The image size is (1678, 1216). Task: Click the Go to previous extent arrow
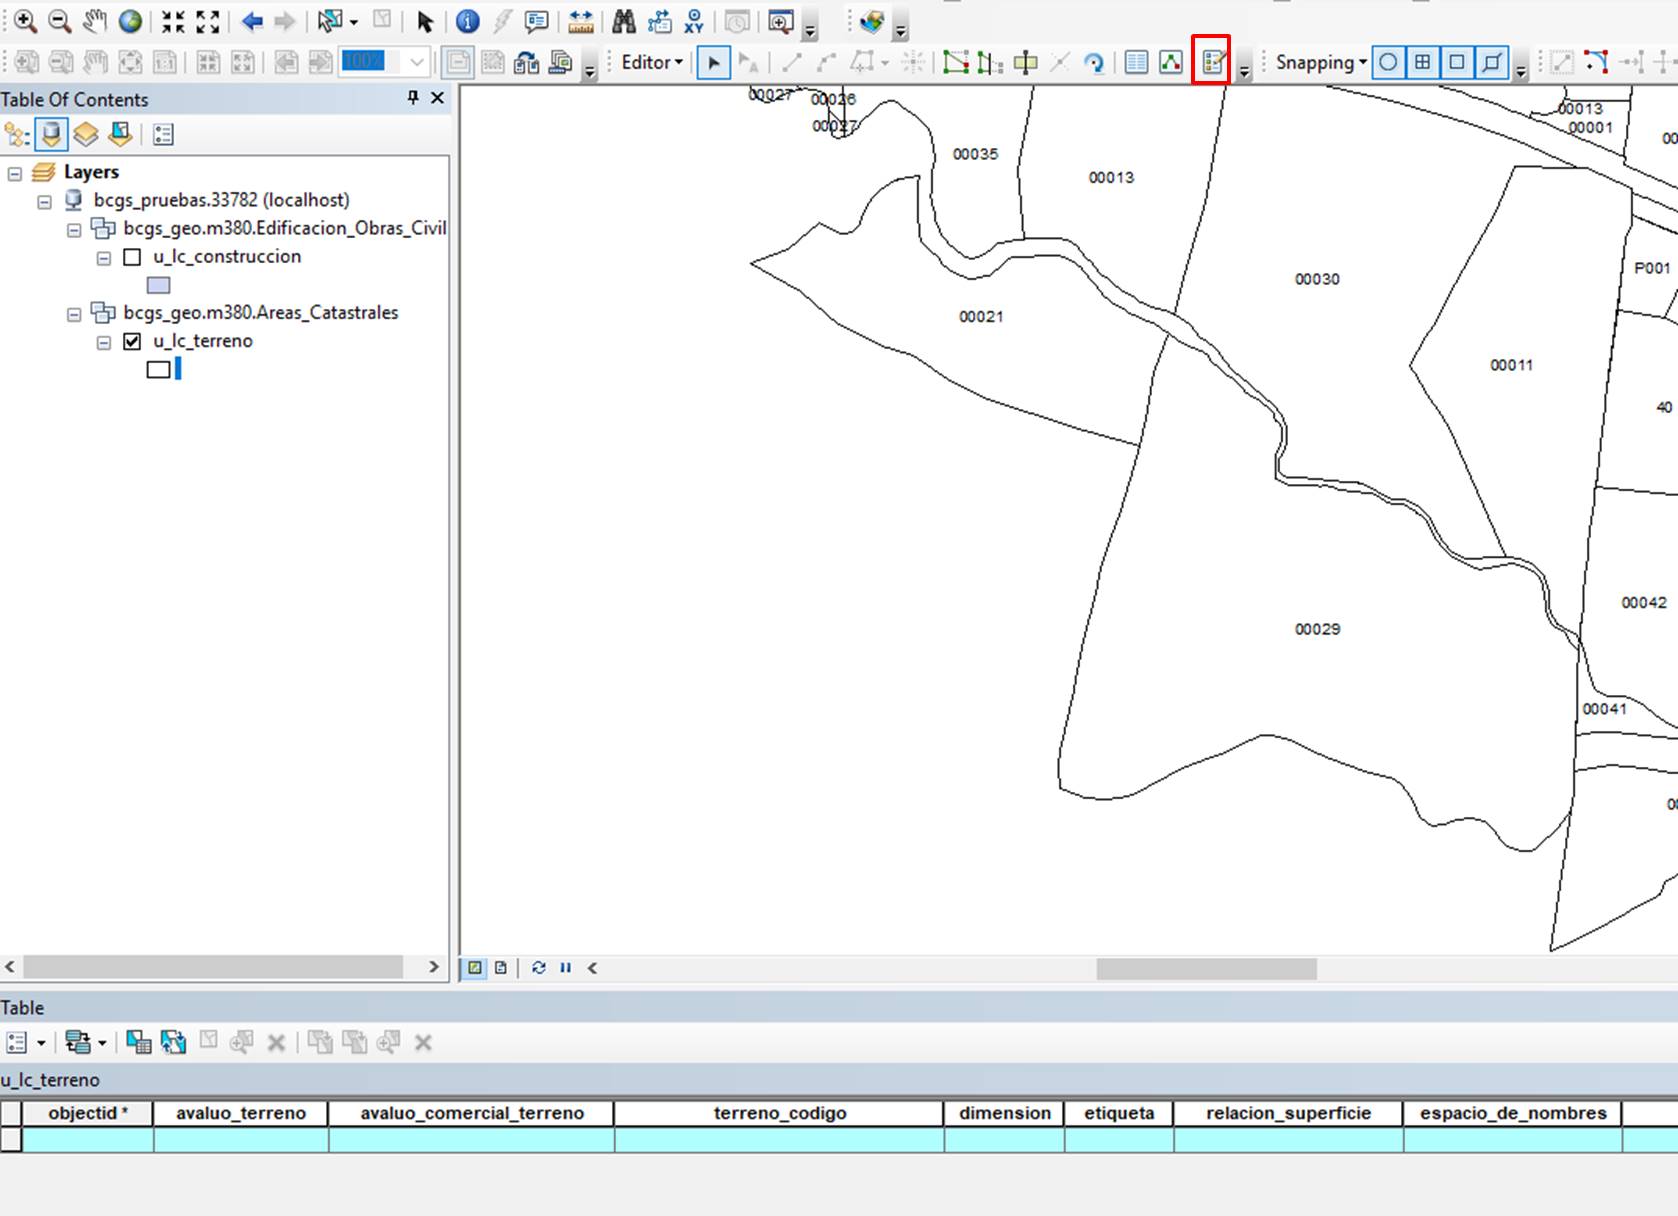tap(252, 21)
